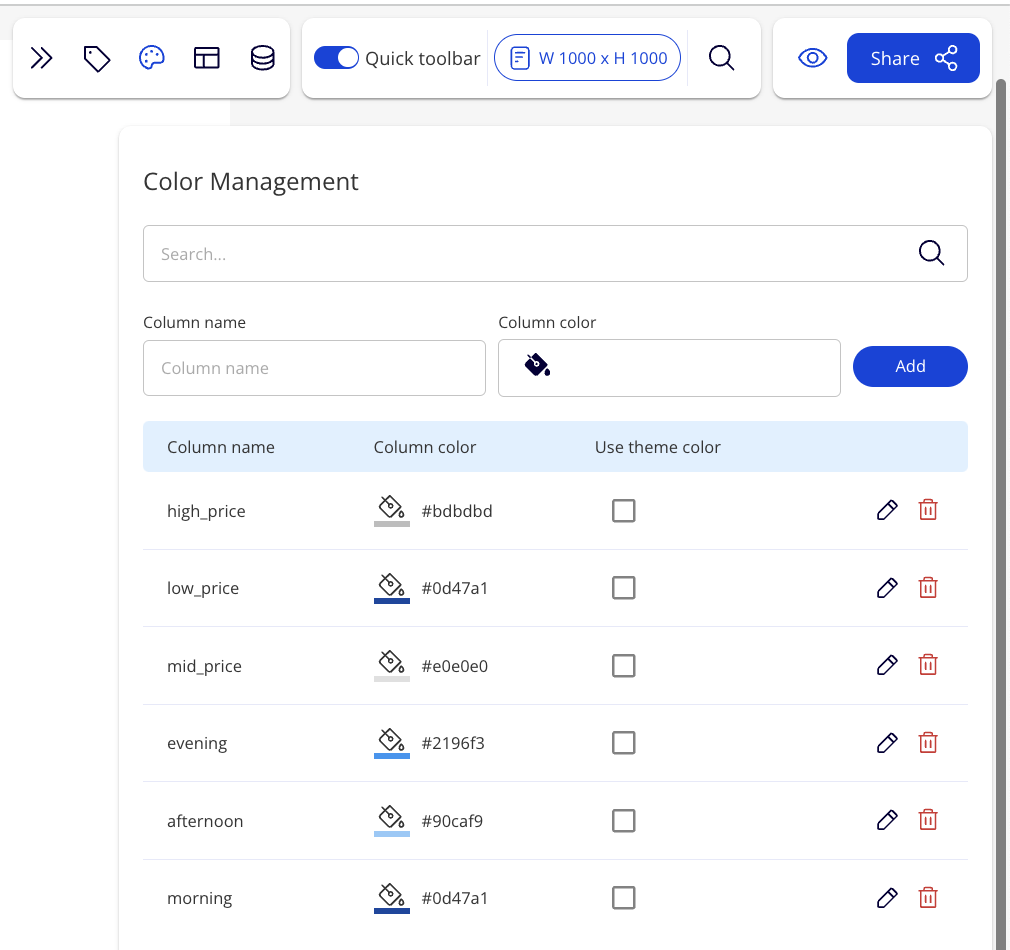This screenshot has width=1010, height=950.
Task: Turn off the Quick toolbar switch
Action: (336, 58)
